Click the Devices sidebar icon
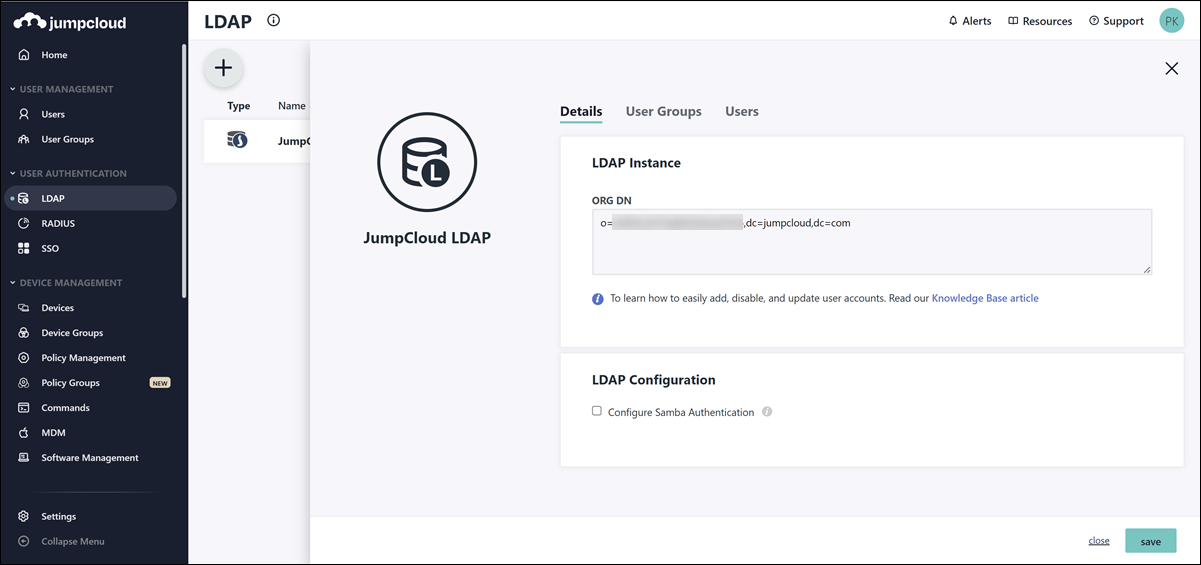The height and width of the screenshot is (565, 1201). [x=24, y=308]
